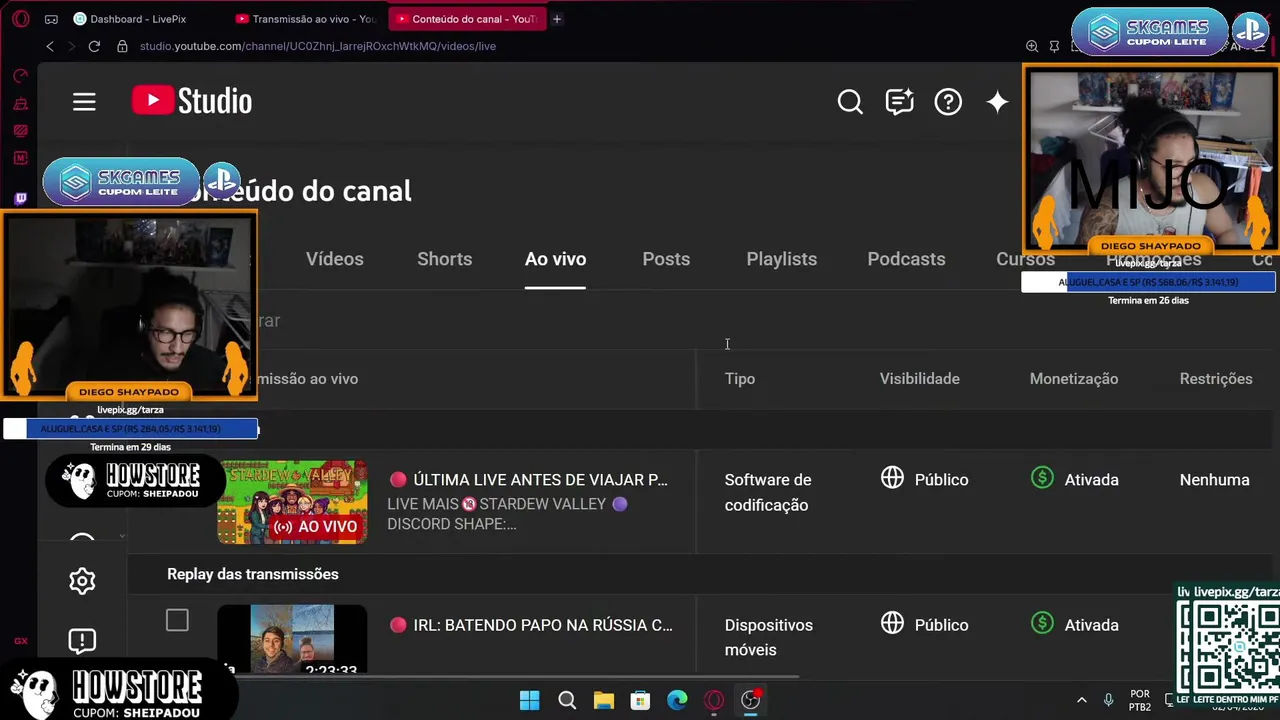Open GX Control speedometer in Opera sidebar
The image size is (1280, 720).
tap(20, 76)
